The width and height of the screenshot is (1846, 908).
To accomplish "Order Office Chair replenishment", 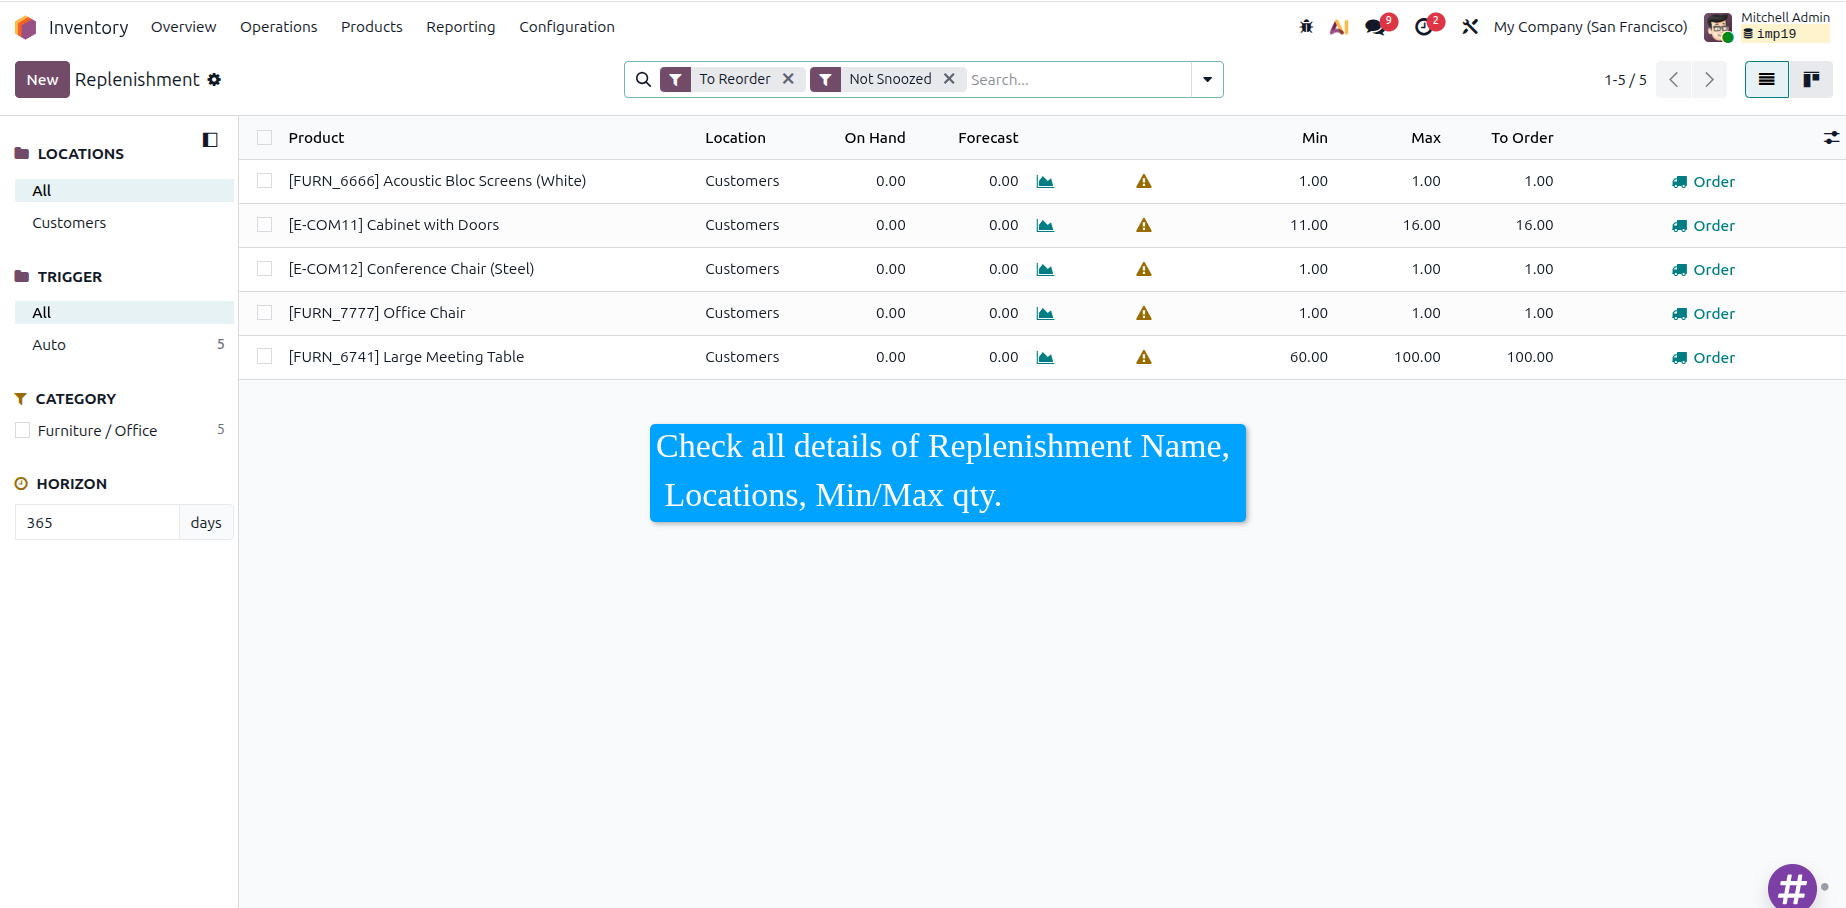I will pyautogui.click(x=1703, y=313).
